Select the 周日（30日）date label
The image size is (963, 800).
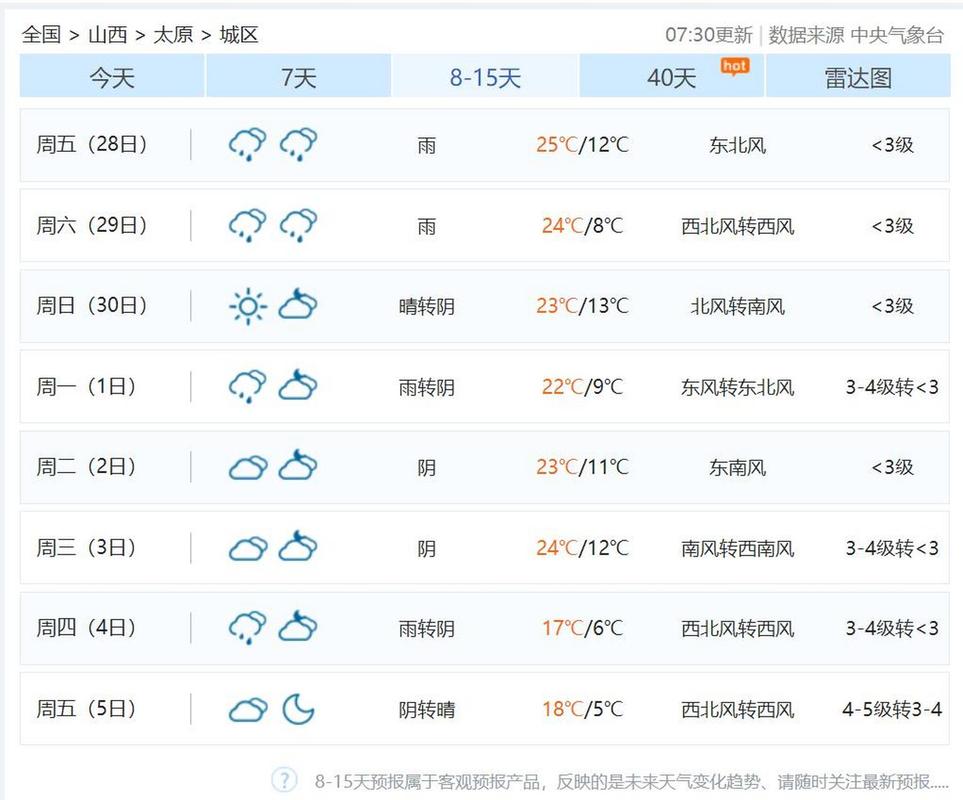coord(92,305)
